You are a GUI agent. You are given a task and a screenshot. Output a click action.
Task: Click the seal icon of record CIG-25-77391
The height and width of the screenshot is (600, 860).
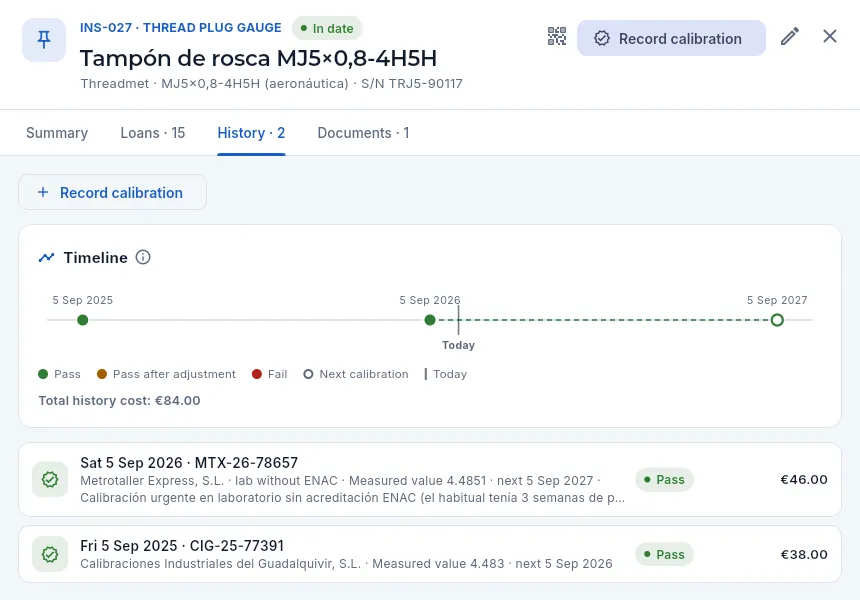(x=50, y=554)
